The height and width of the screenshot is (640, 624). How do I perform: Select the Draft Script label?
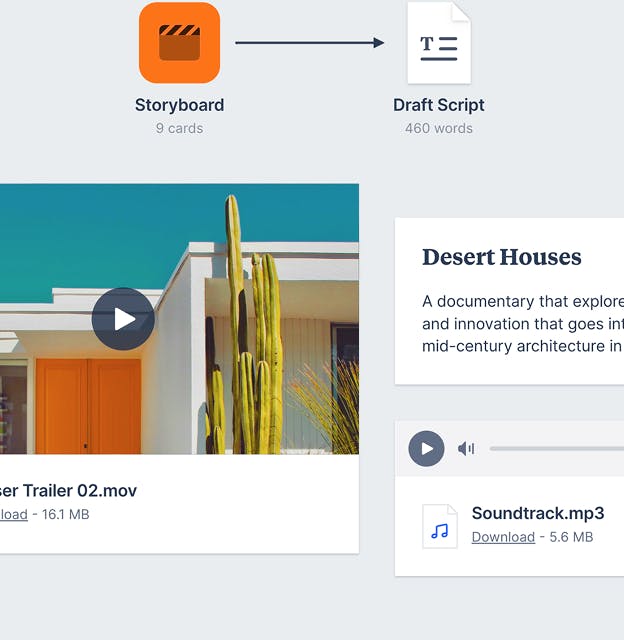coord(439,105)
